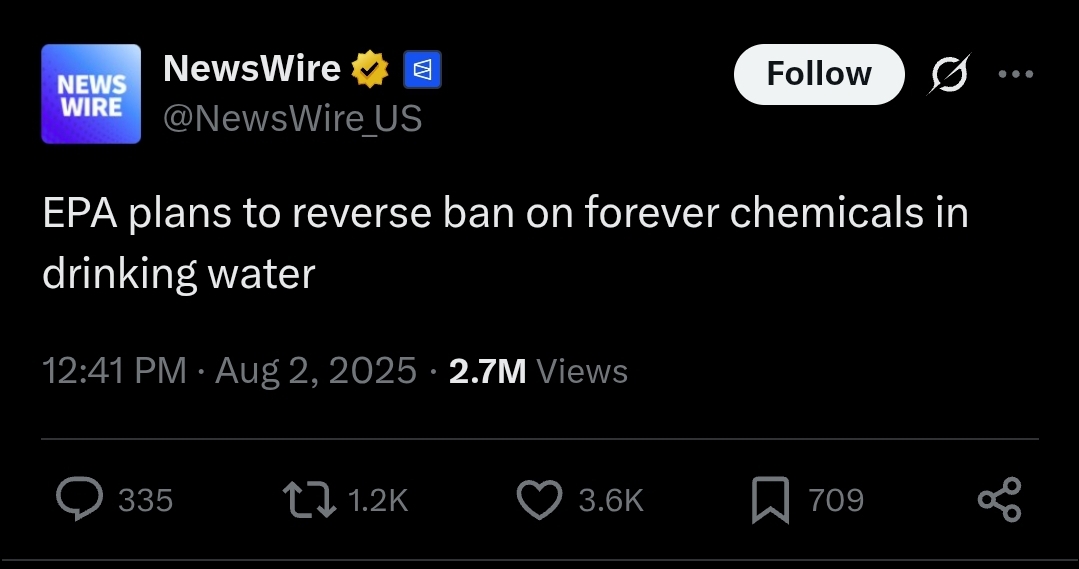Image resolution: width=1079 pixels, height=569 pixels.
Task: Follow the NewsWire account
Action: (x=819, y=74)
